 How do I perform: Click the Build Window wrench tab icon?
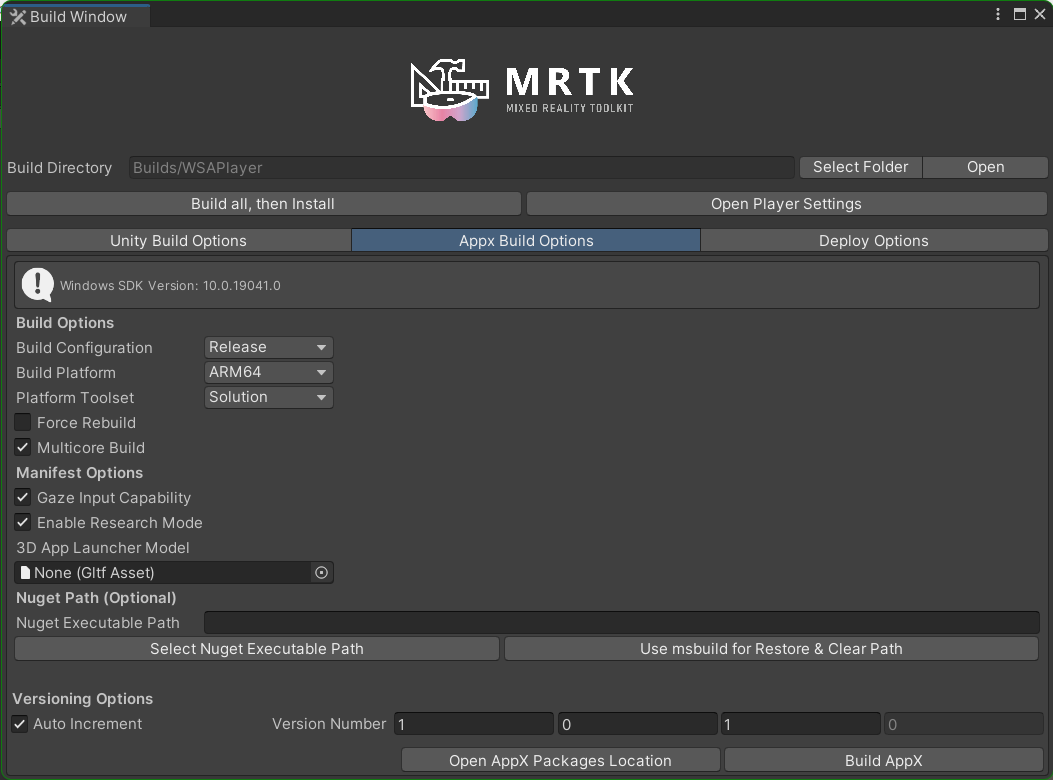(x=18, y=17)
